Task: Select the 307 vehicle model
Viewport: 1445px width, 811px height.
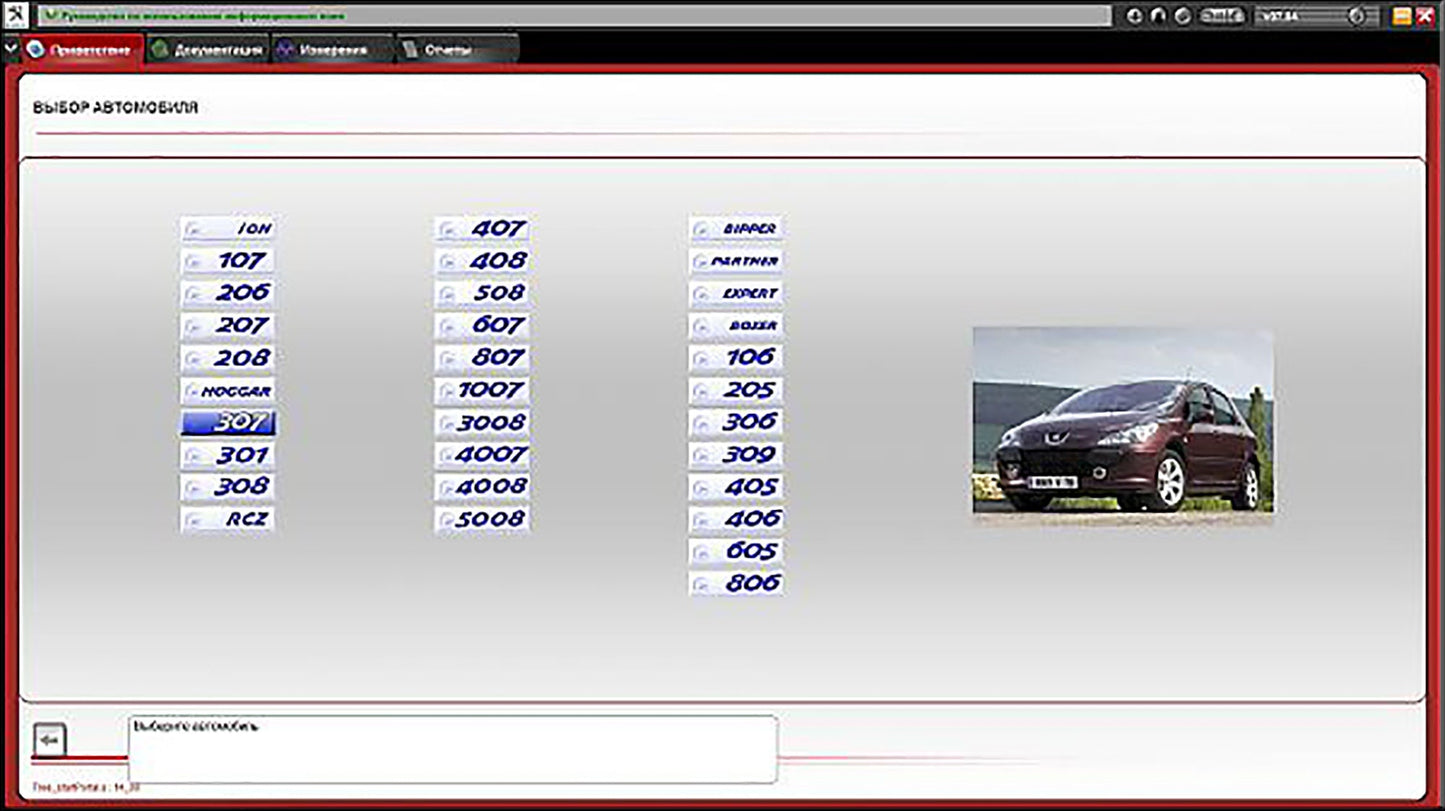Action: [228, 423]
